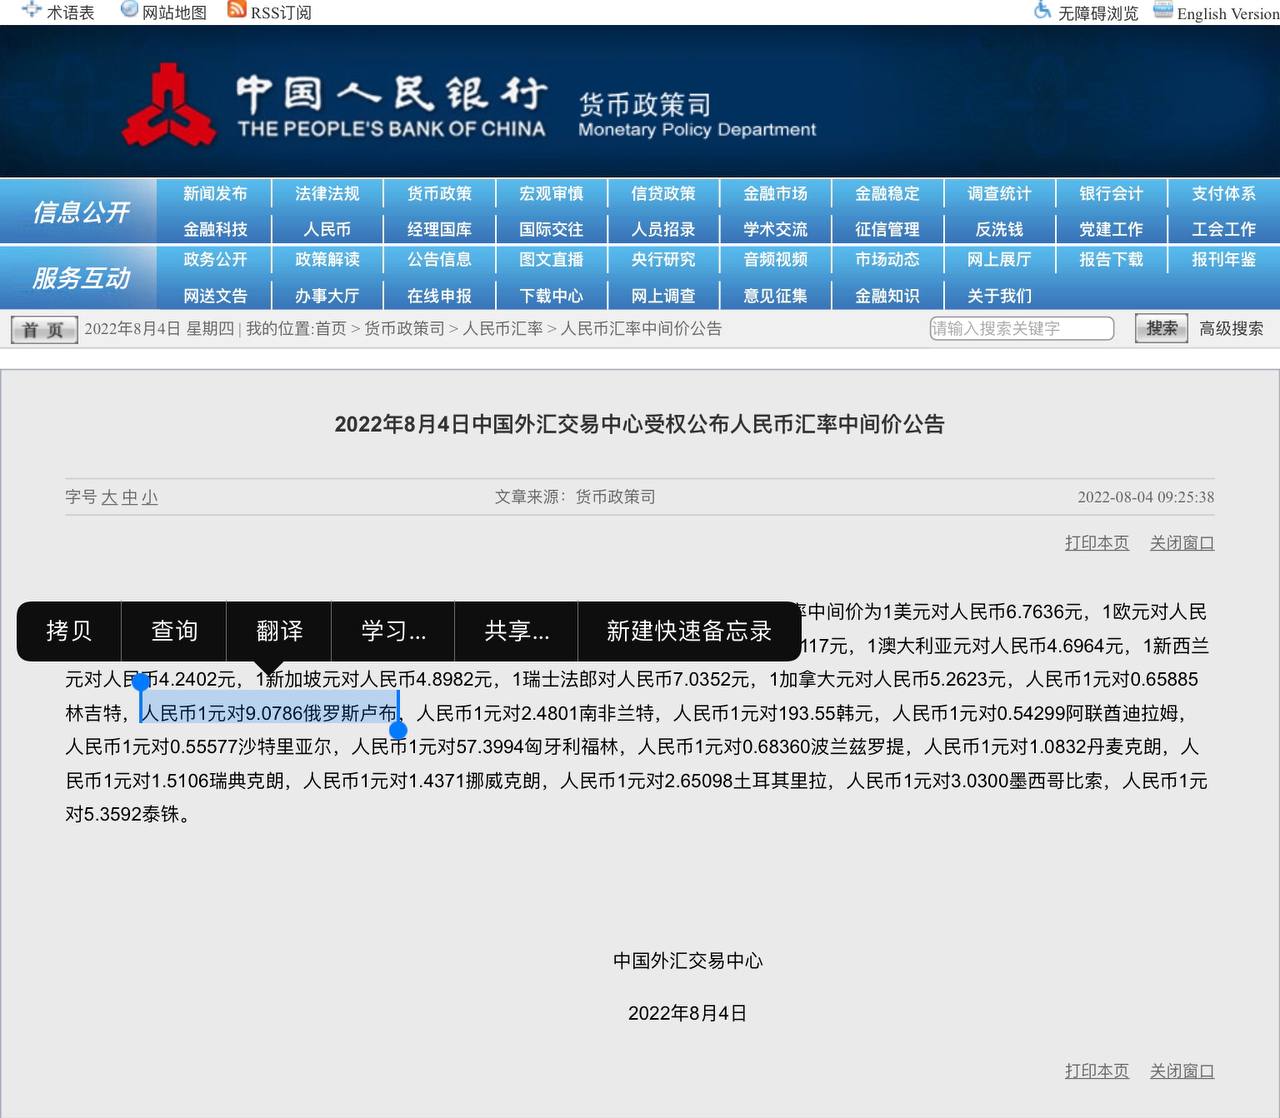Click the 首页 home button
Image resolution: width=1280 pixels, height=1118 pixels.
pos(44,329)
